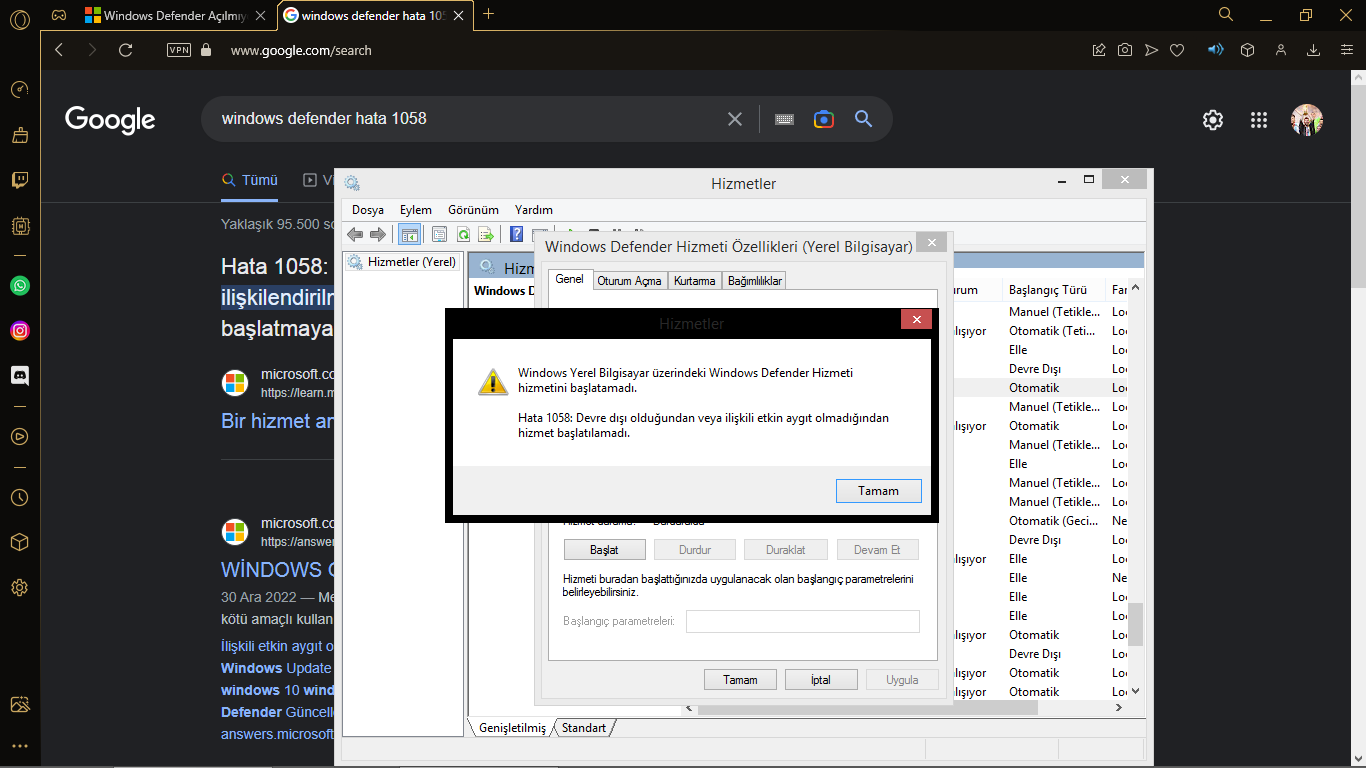Open Instagram in the browser sidebar
Image resolution: width=1366 pixels, height=768 pixels.
point(19,330)
